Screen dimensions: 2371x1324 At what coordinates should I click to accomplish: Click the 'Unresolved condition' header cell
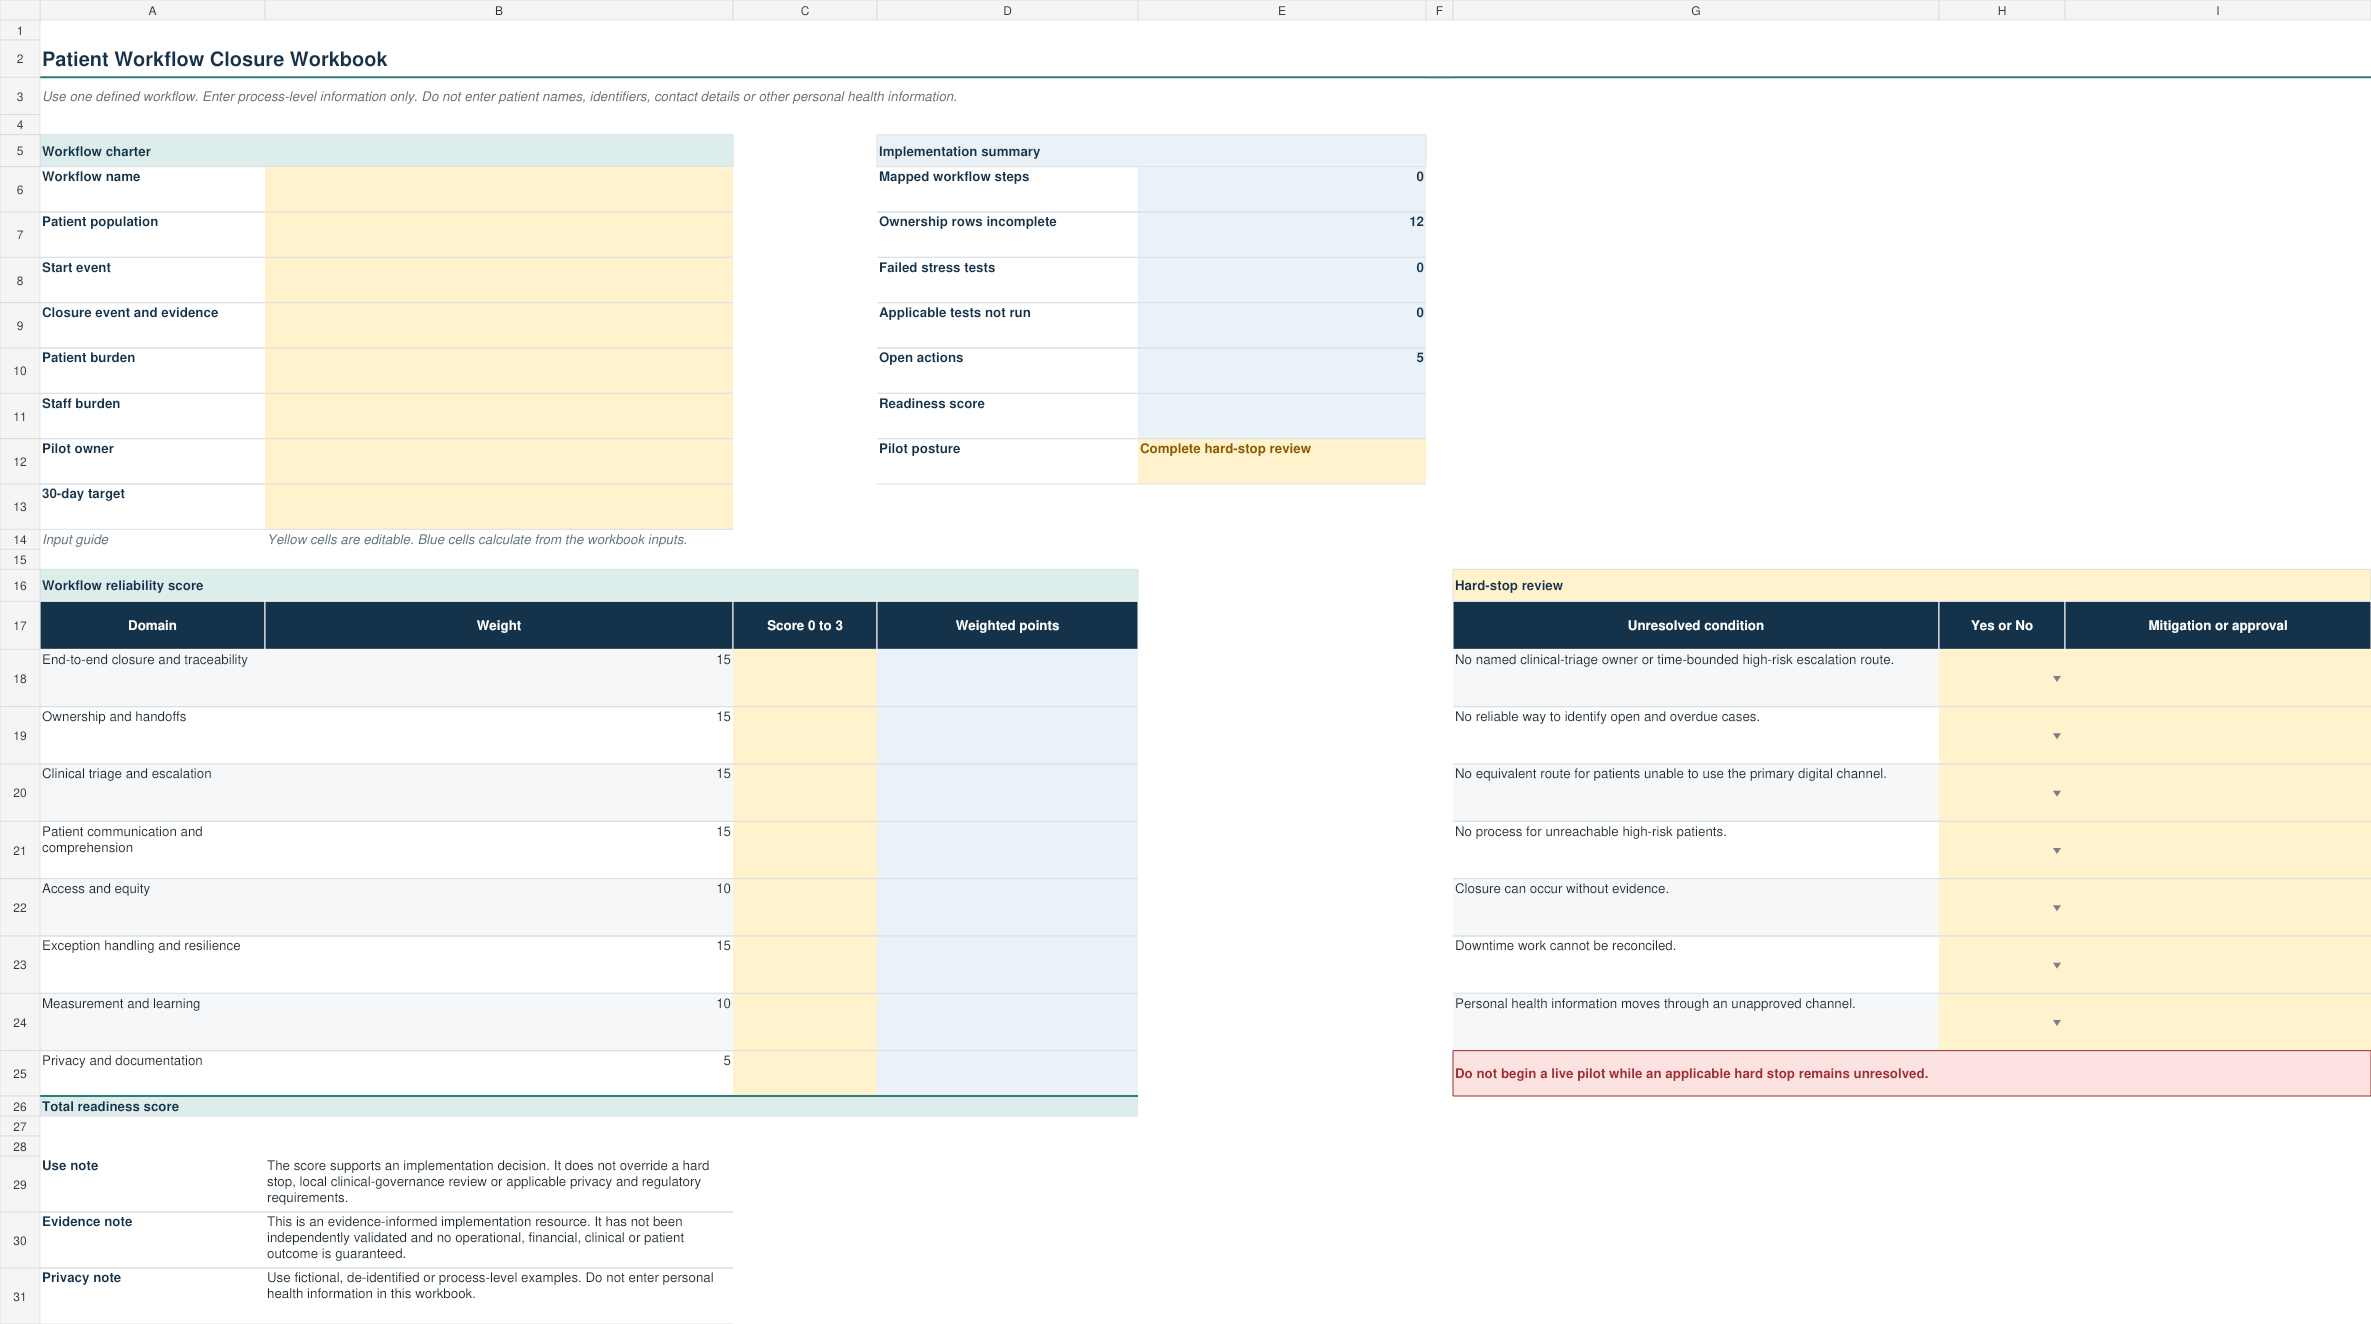(1695, 626)
